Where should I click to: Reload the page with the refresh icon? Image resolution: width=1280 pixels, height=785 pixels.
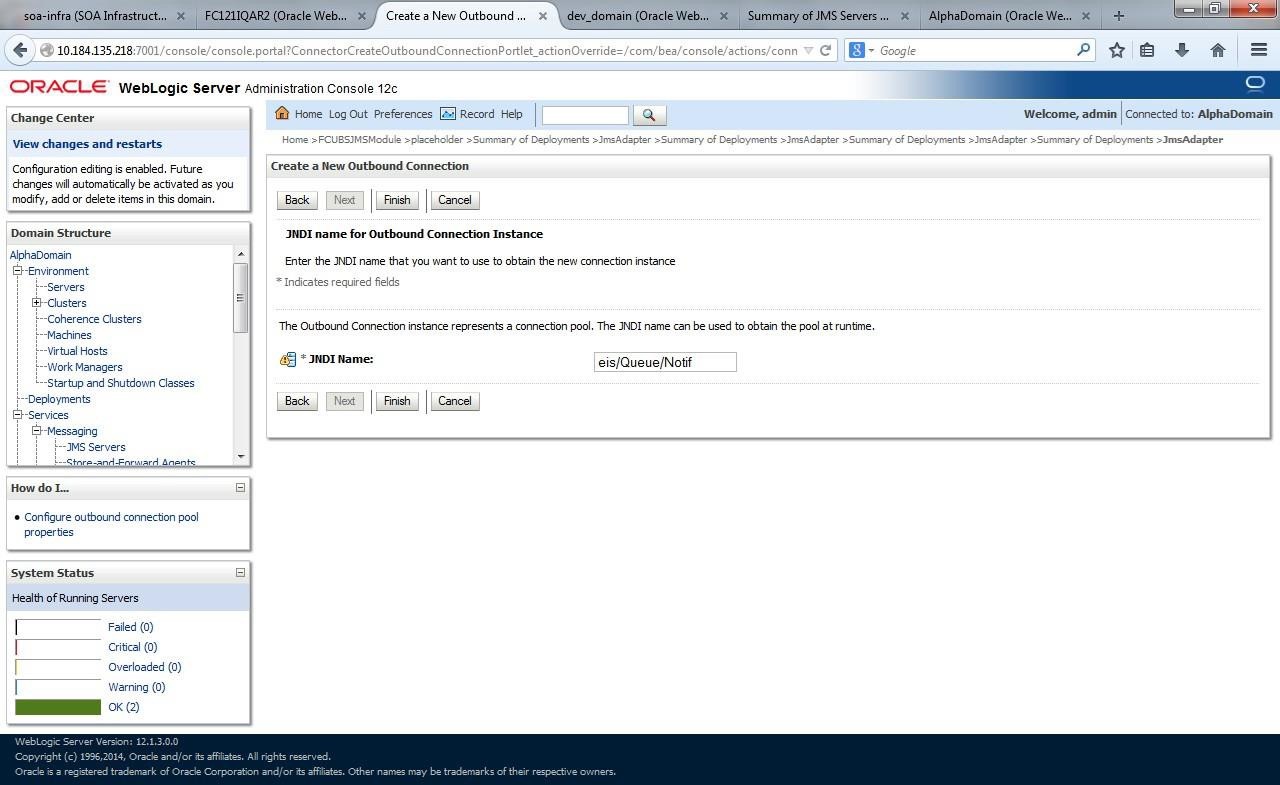click(826, 50)
